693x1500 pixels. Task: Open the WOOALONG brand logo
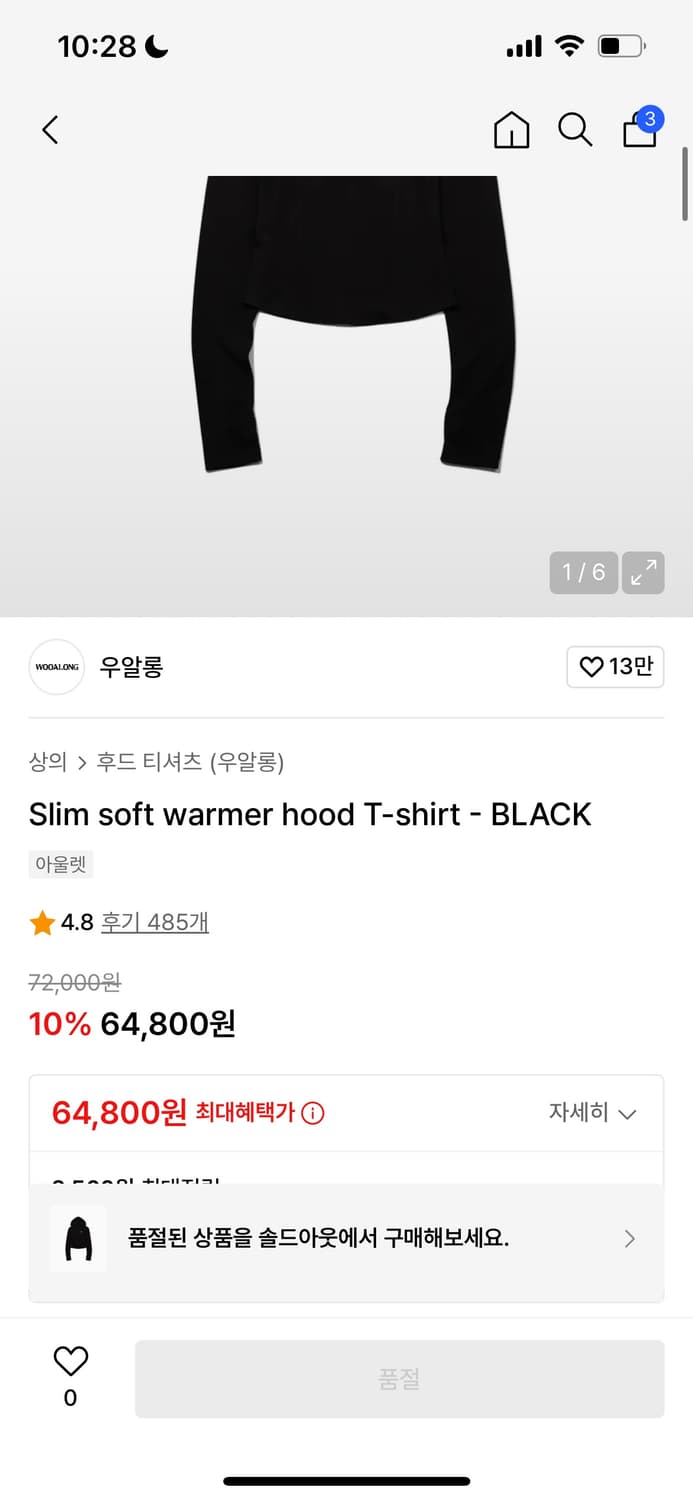click(56, 667)
